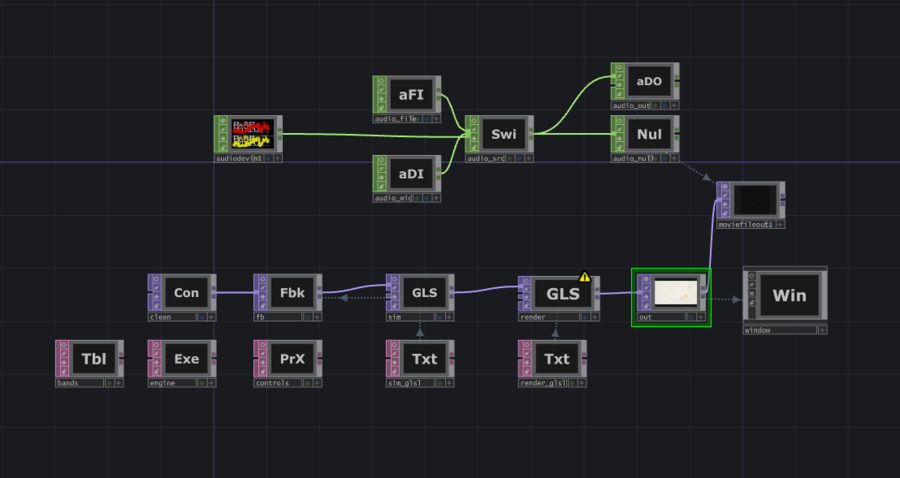Toggle the circle viewer flag on controls node
The height and width of the screenshot is (478, 900).
coord(261,346)
